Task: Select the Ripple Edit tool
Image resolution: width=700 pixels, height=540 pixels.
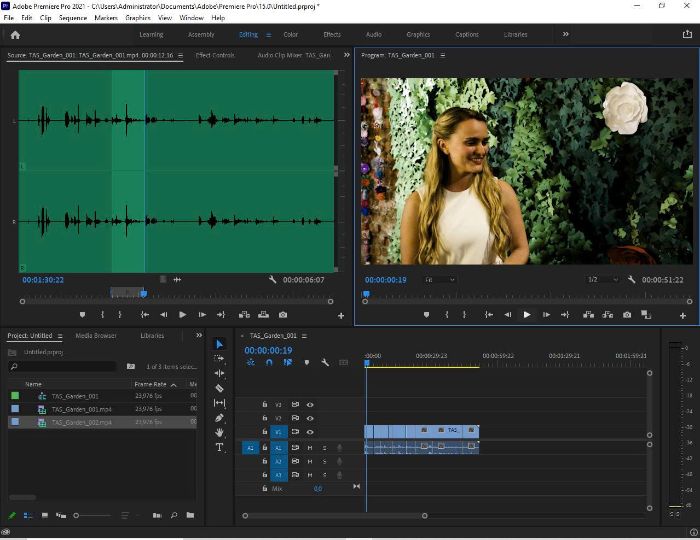Action: click(x=219, y=373)
